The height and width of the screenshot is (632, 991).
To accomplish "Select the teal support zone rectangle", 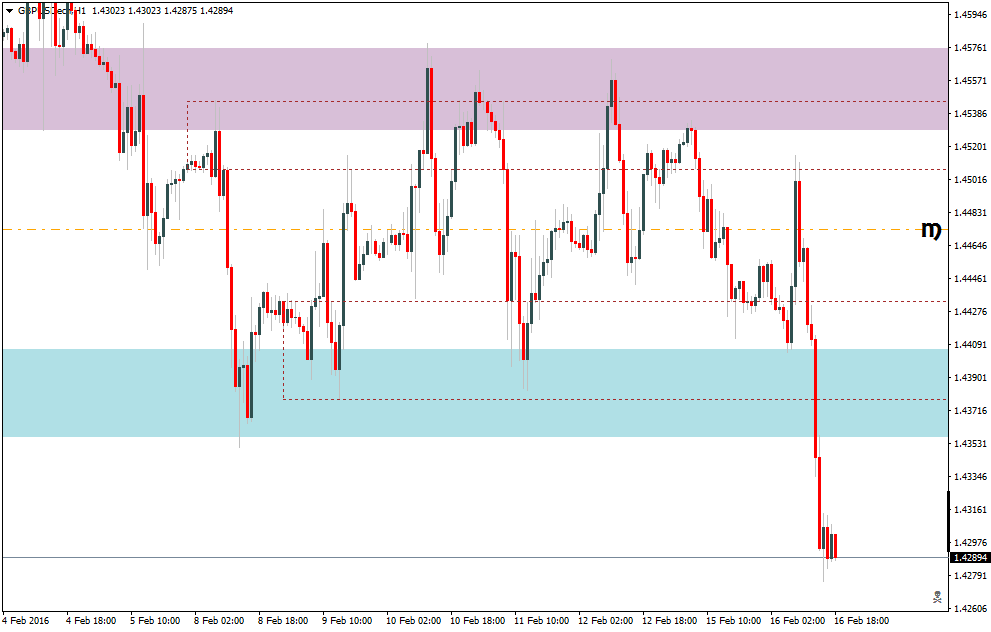I will coord(475,393).
